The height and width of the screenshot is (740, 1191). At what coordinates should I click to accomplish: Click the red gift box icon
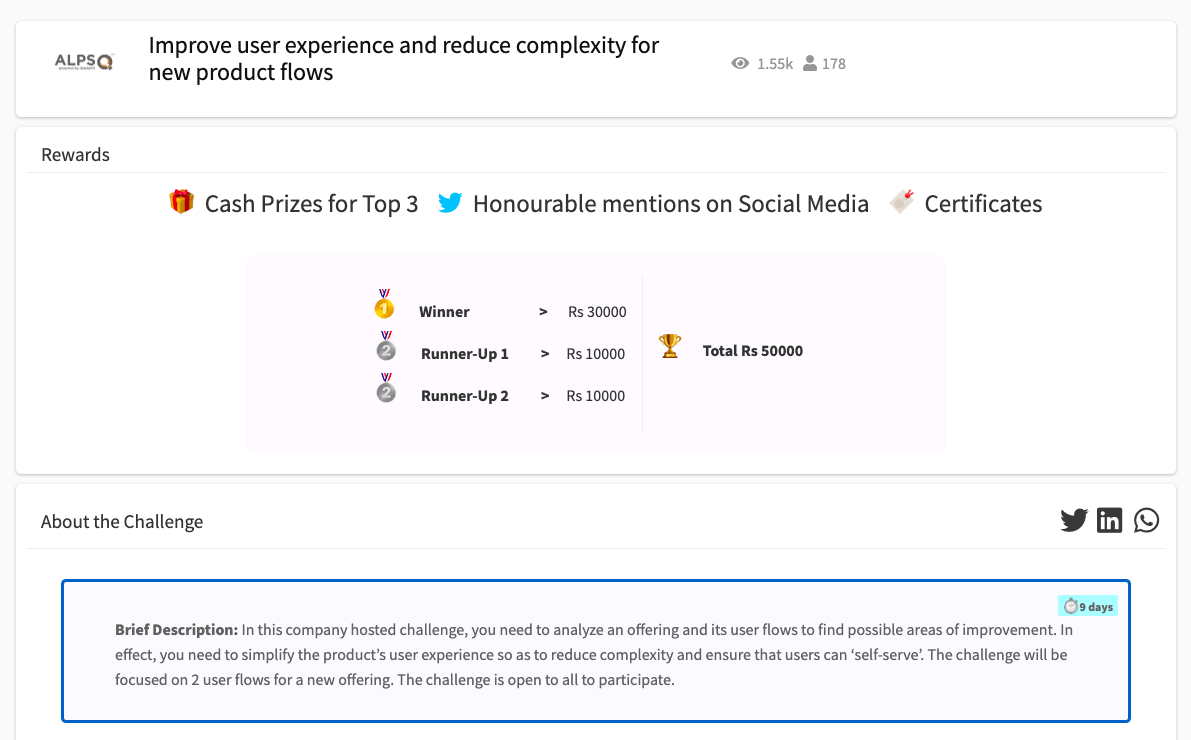click(x=181, y=203)
